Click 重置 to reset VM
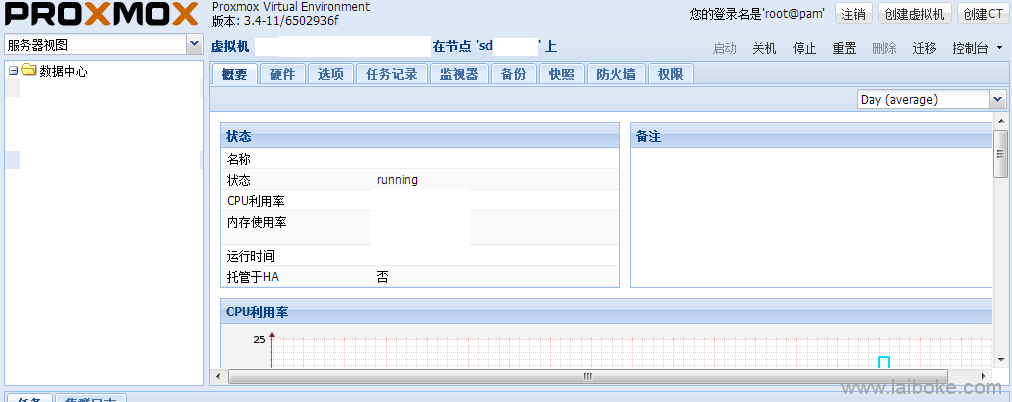Image resolution: width=1012 pixels, height=402 pixels. [844, 48]
